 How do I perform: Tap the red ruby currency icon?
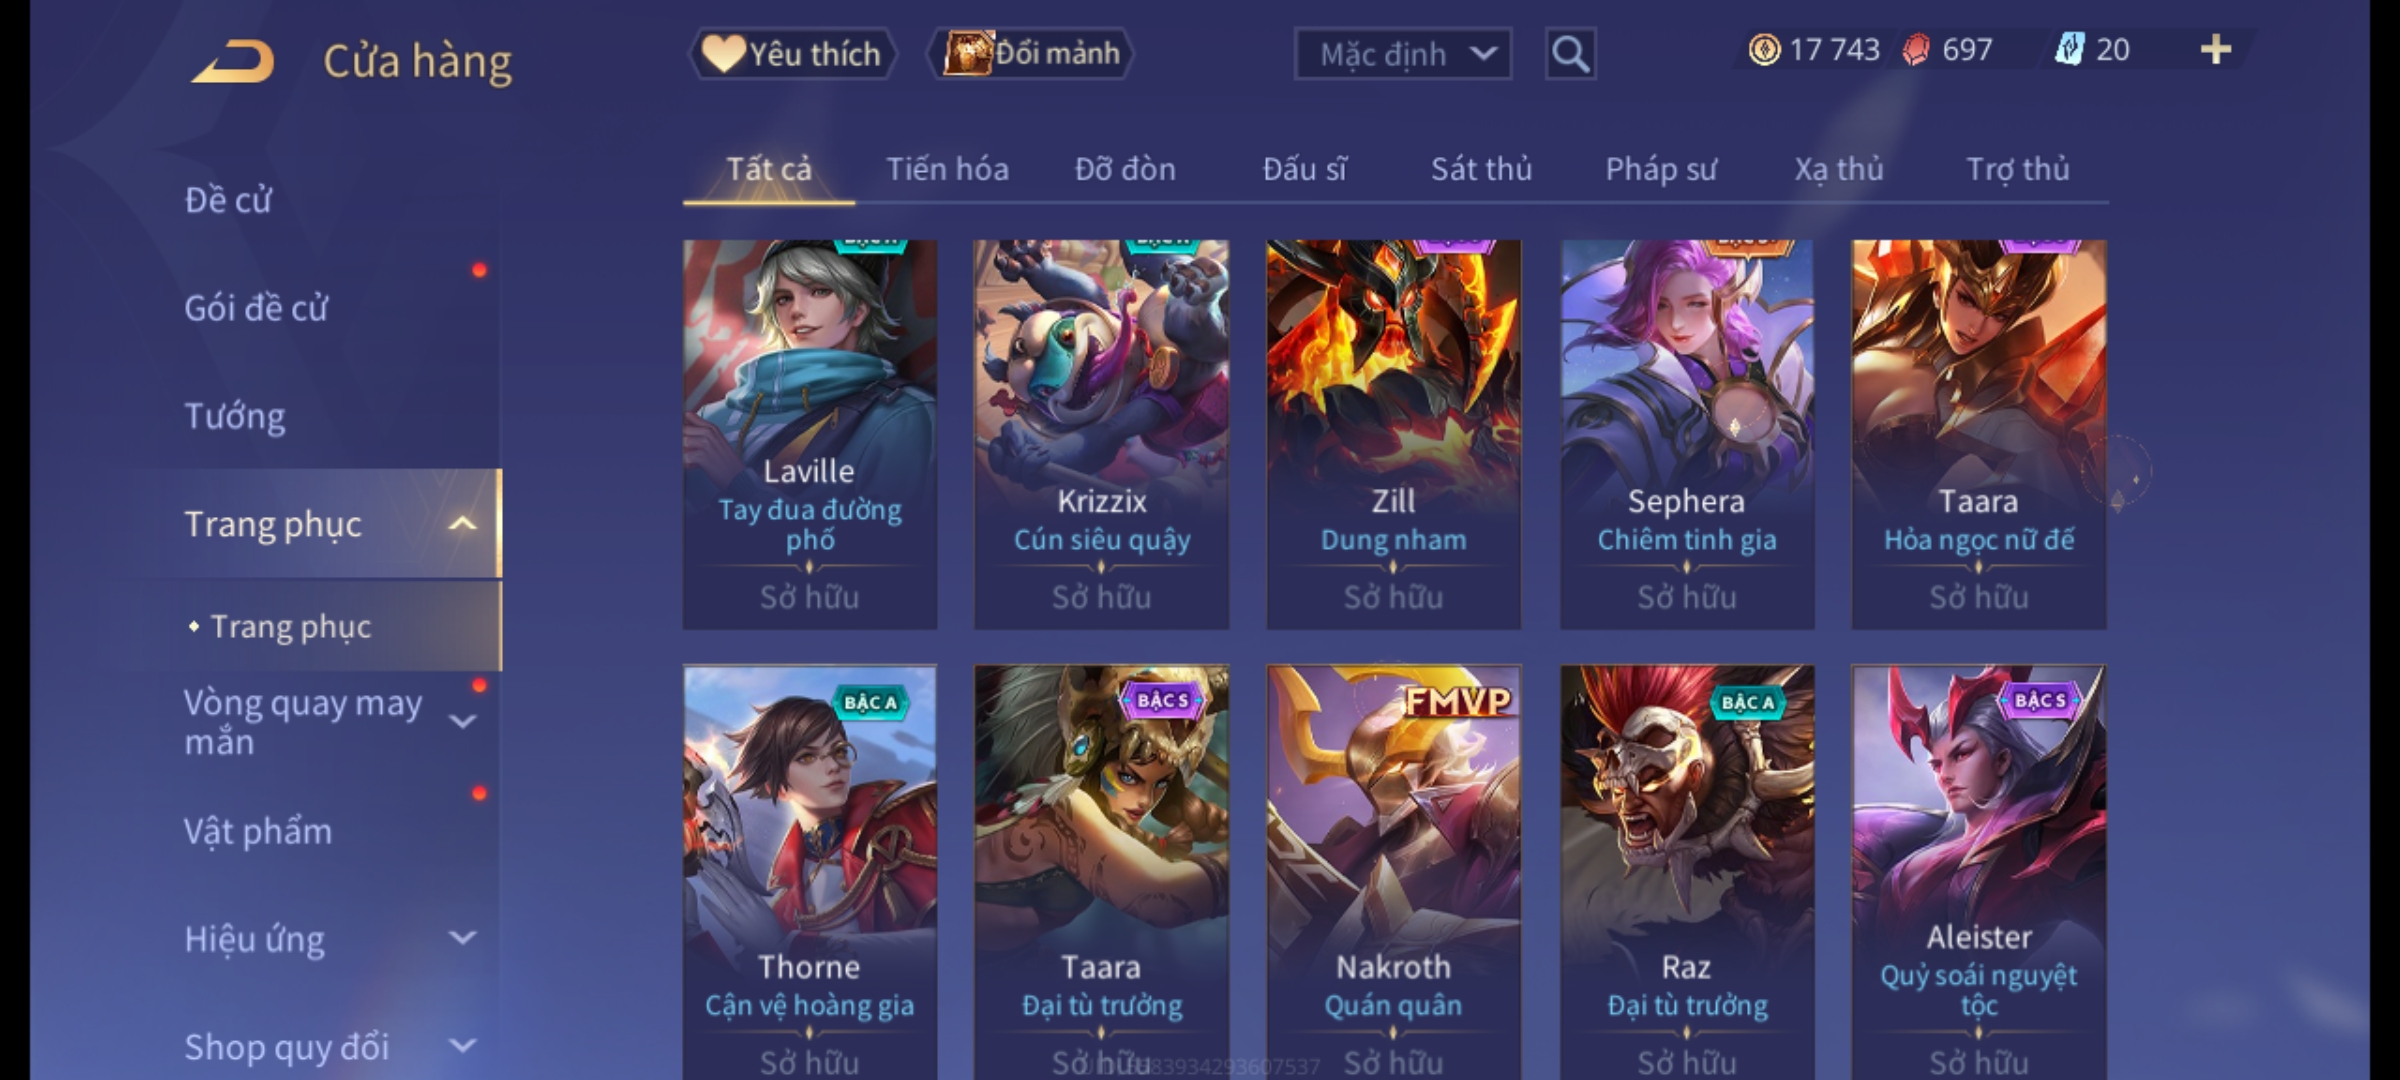click(1916, 50)
